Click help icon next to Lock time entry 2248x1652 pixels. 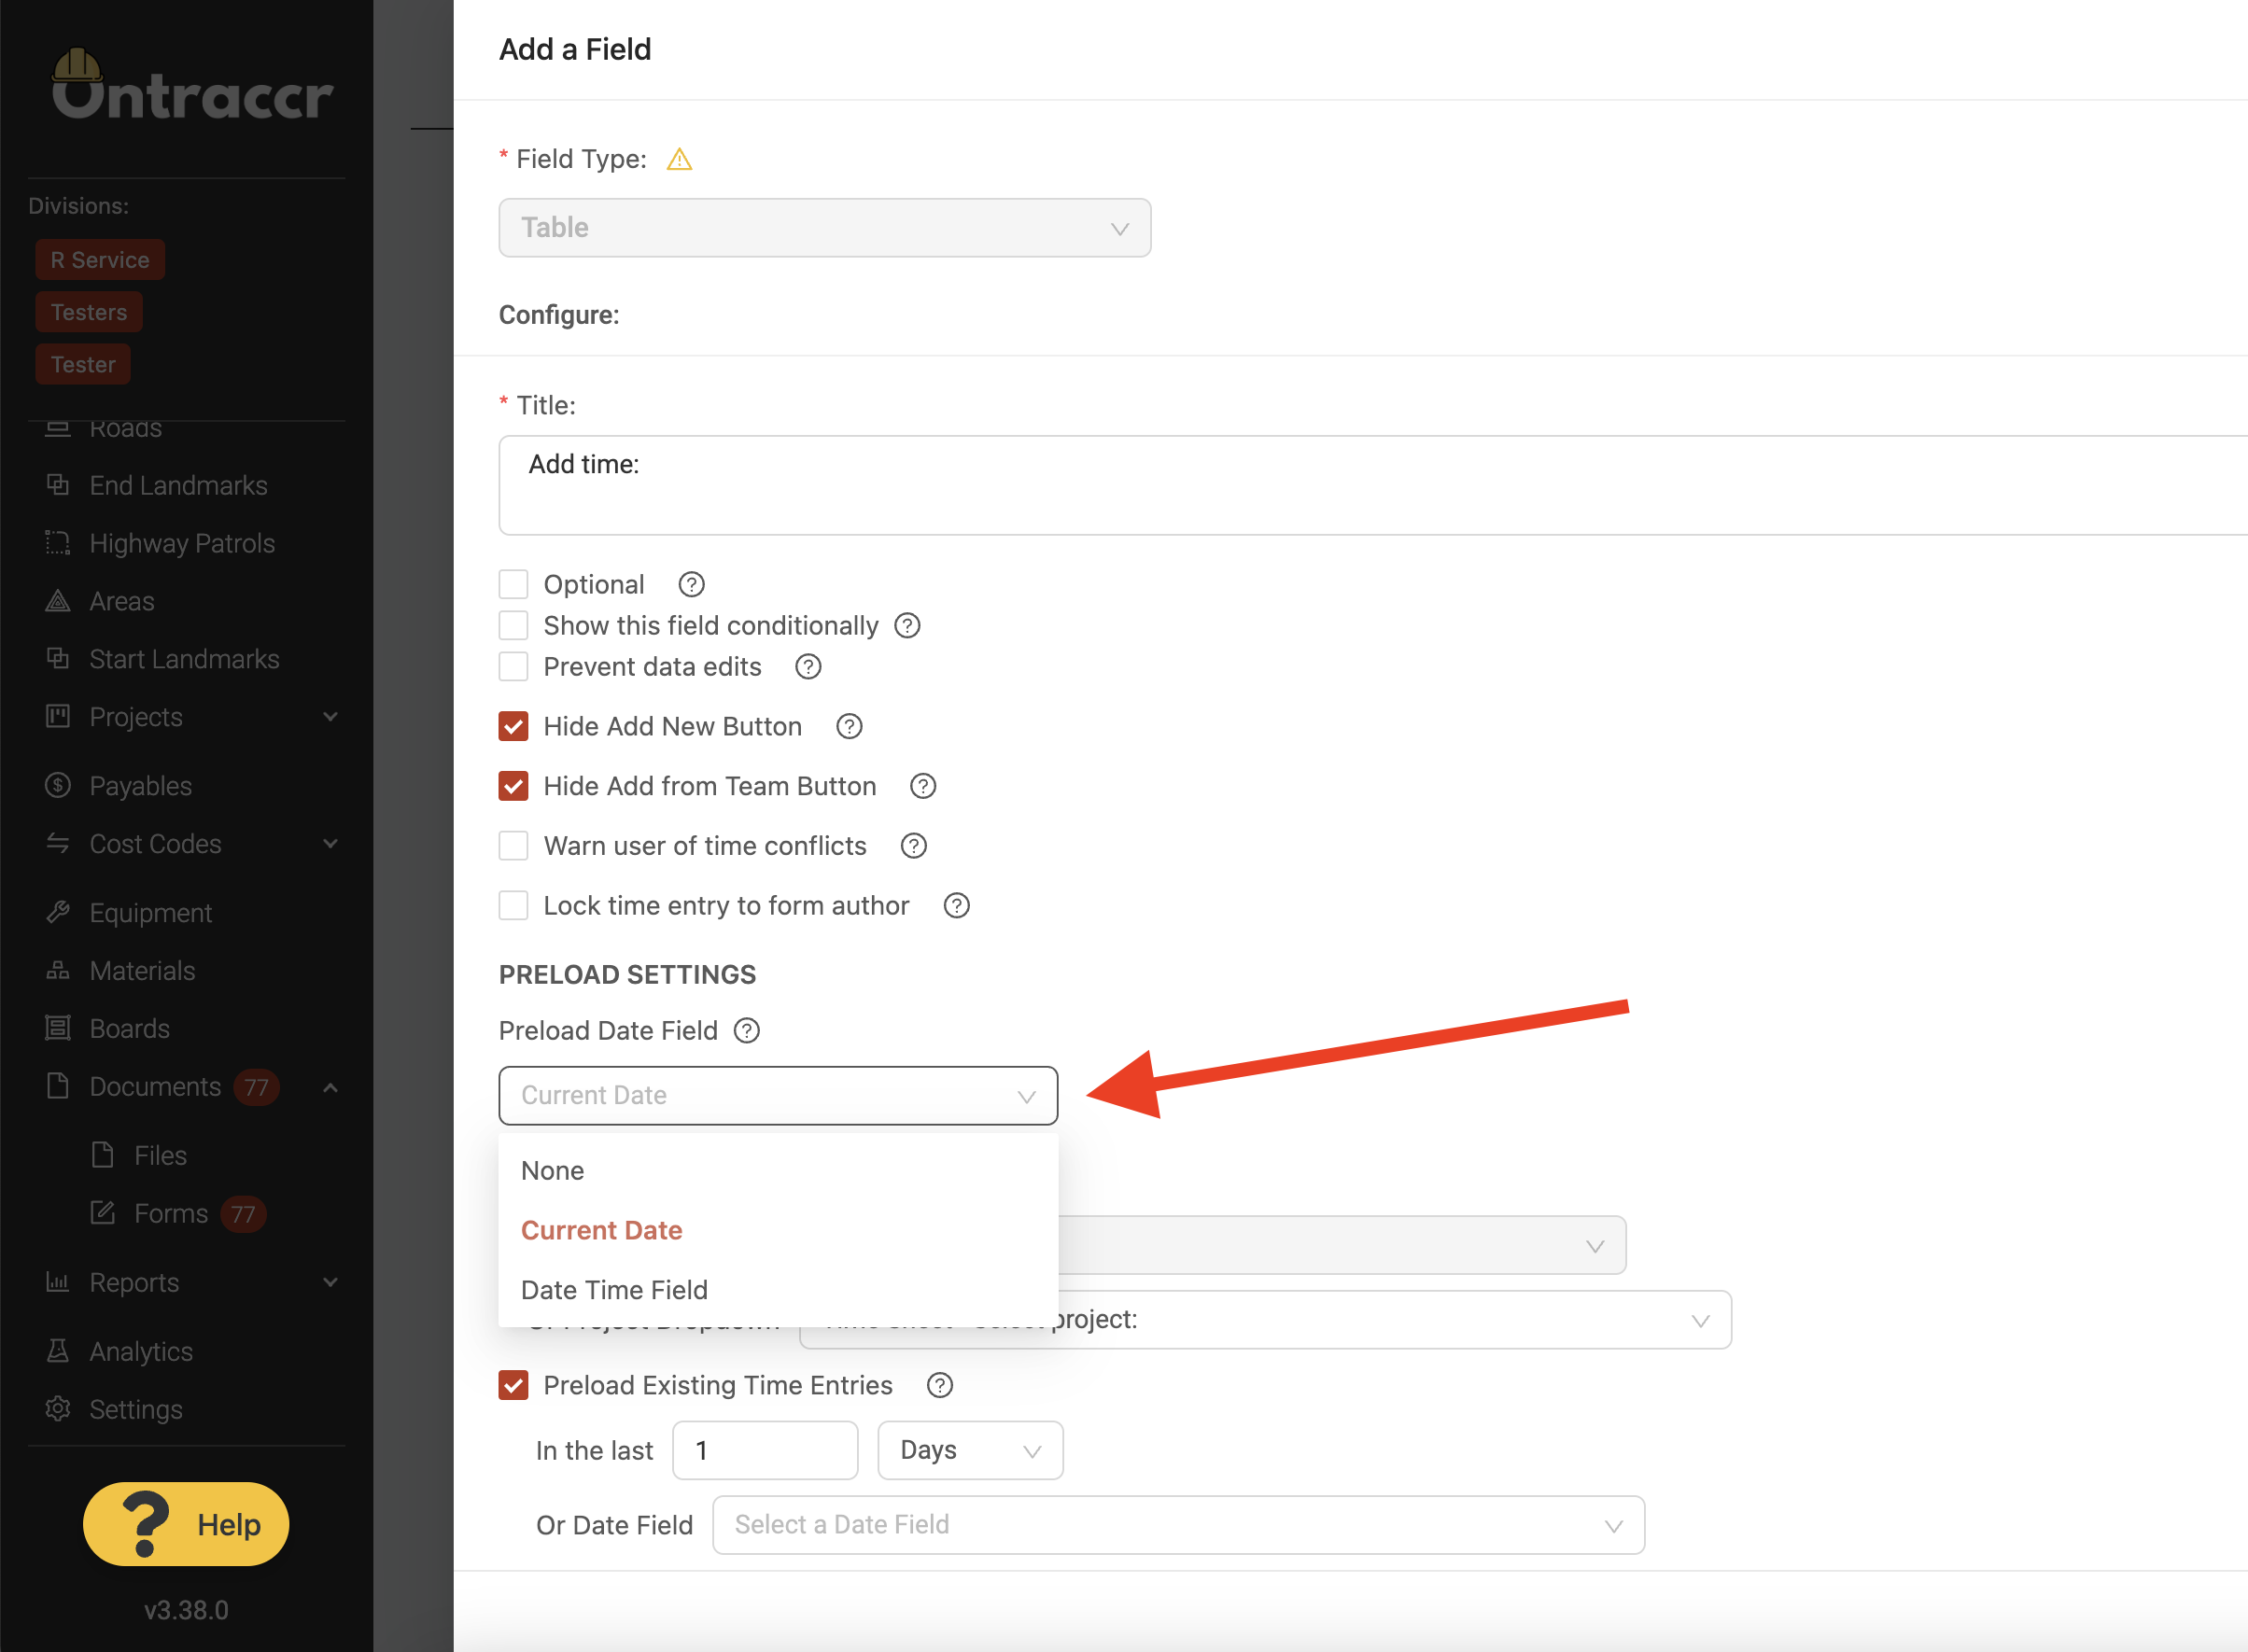956,906
